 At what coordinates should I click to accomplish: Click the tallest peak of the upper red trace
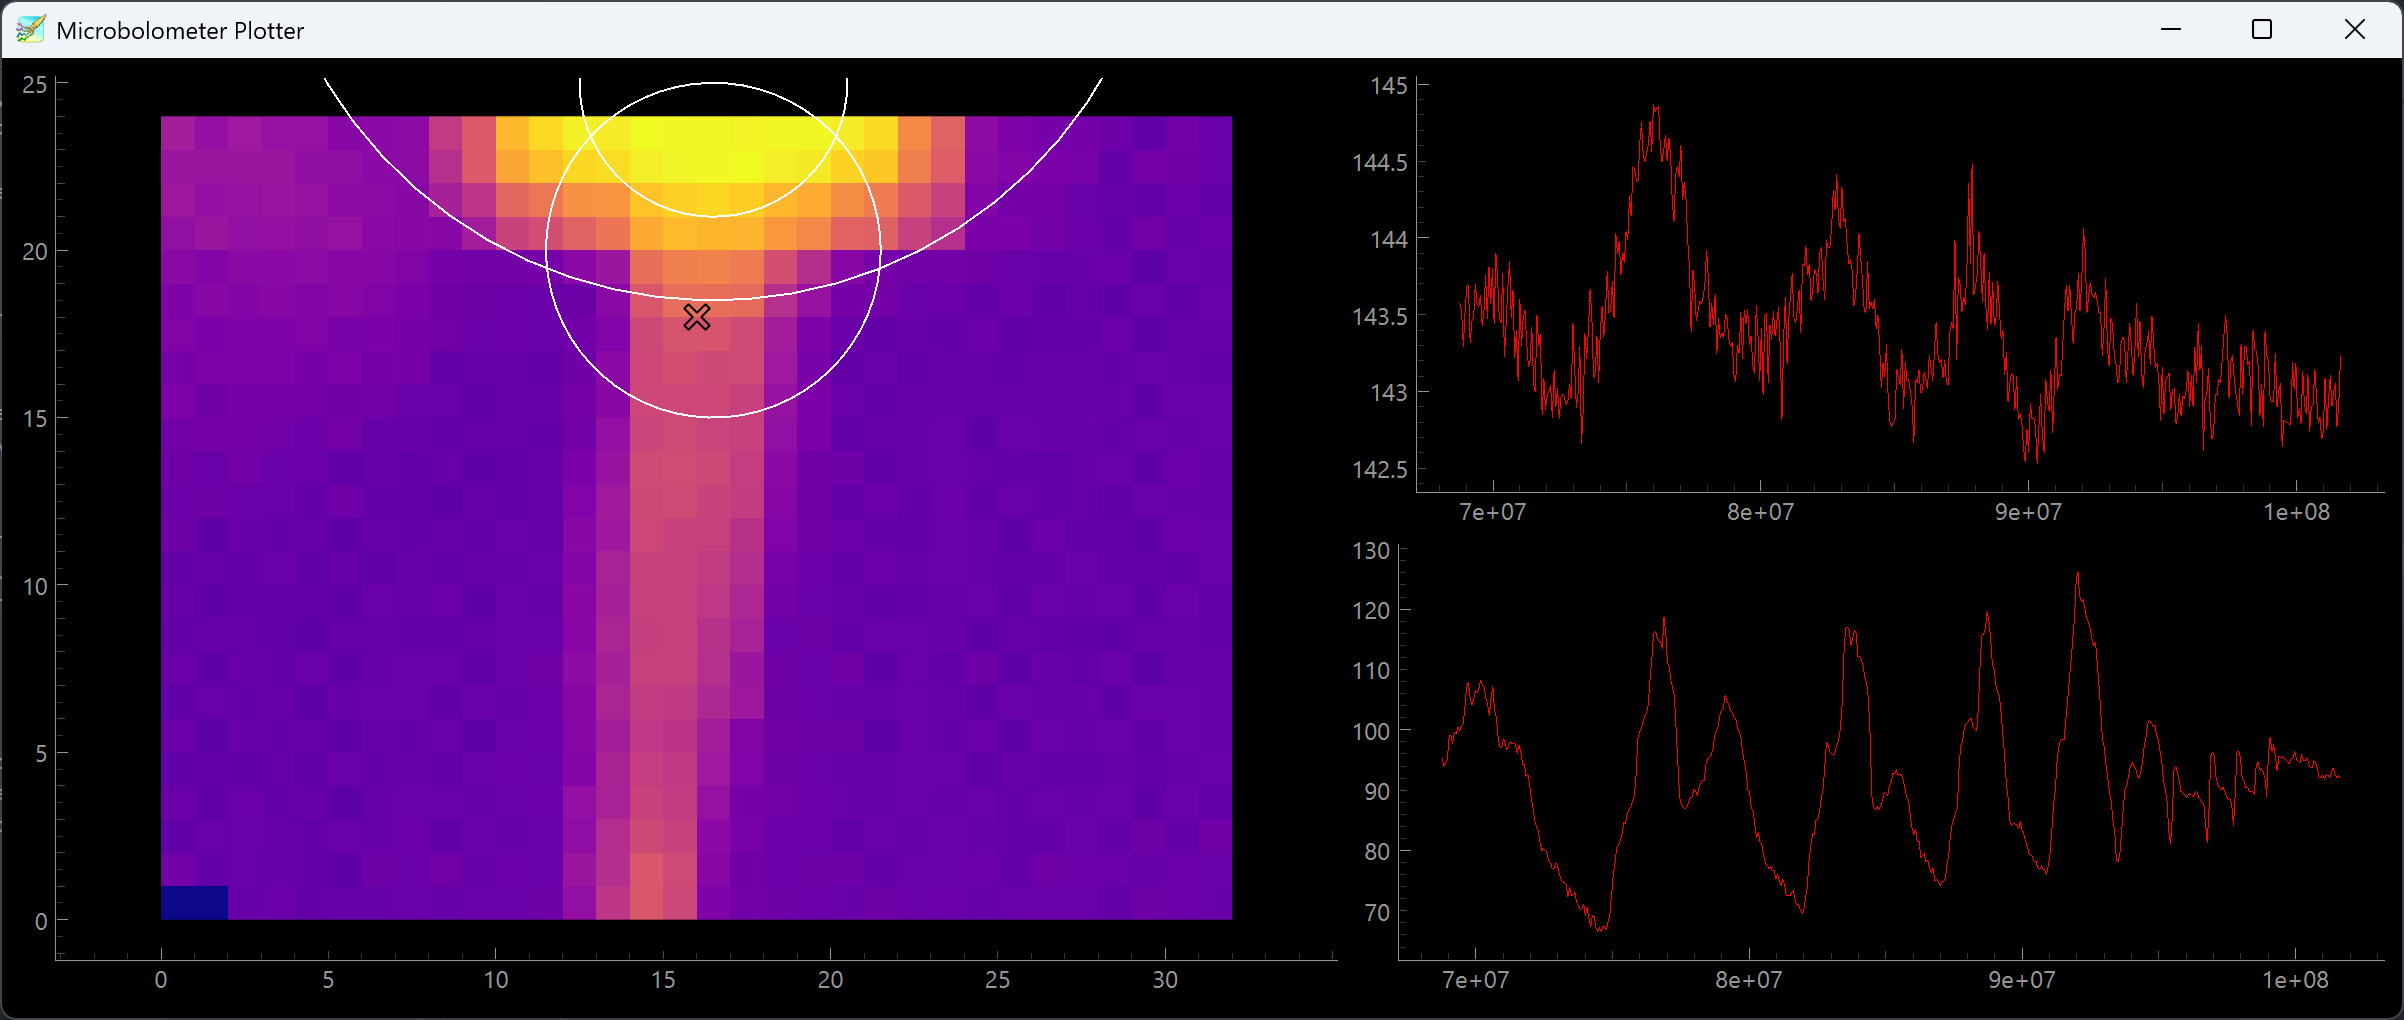click(x=1657, y=107)
